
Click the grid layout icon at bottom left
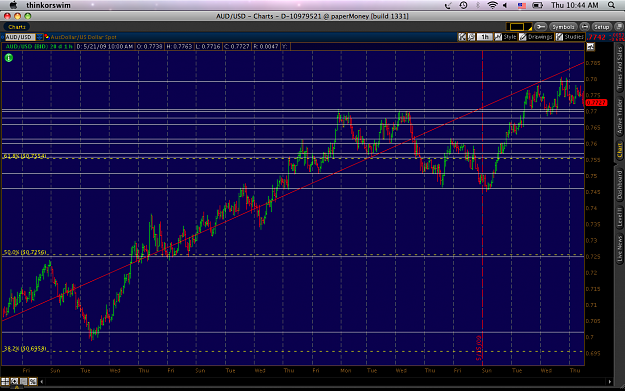pyautogui.click(x=5, y=381)
